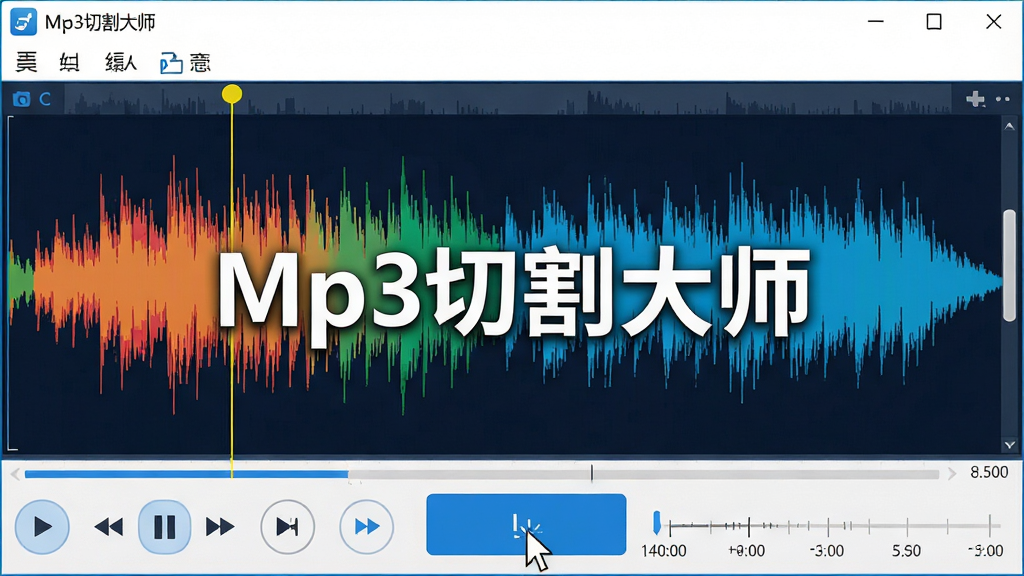Click the plus icon above the waveform

tap(976, 99)
